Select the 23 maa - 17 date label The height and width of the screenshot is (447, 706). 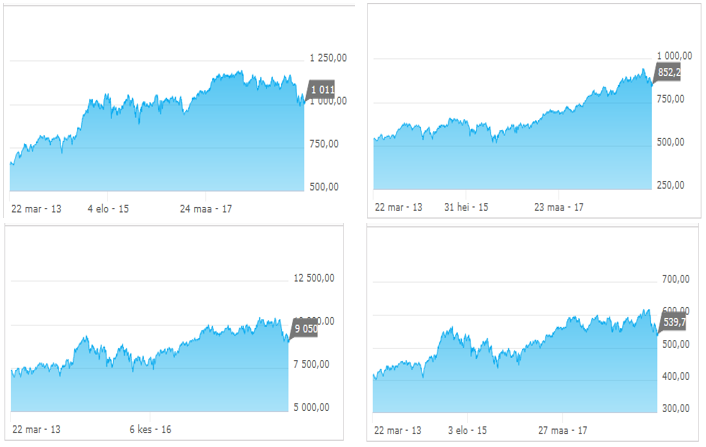tap(558, 207)
